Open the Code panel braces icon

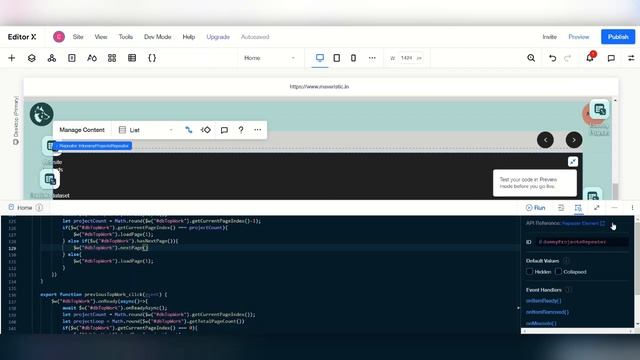152,58
